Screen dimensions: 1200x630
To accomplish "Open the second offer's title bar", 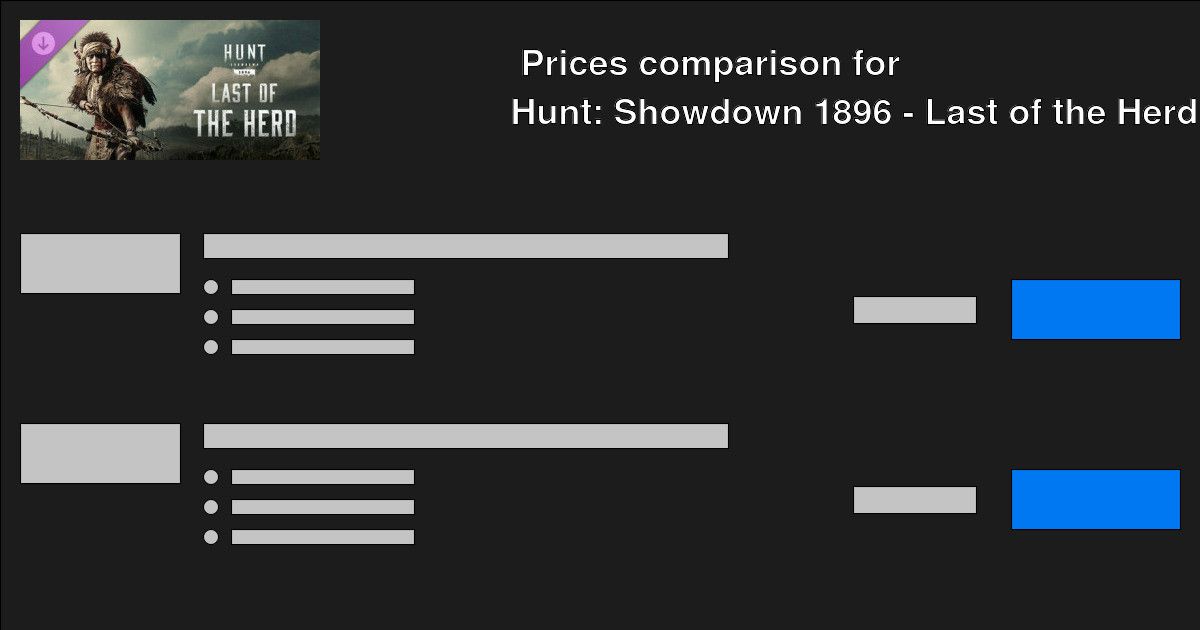I will pyautogui.click(x=465, y=435).
